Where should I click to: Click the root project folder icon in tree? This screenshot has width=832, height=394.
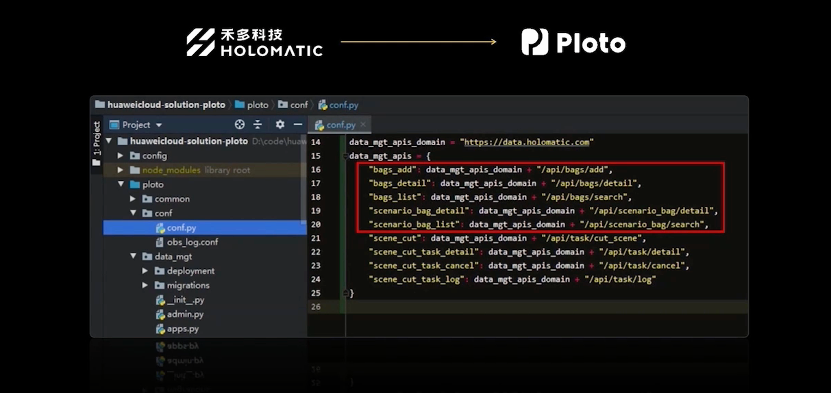(x=123, y=141)
